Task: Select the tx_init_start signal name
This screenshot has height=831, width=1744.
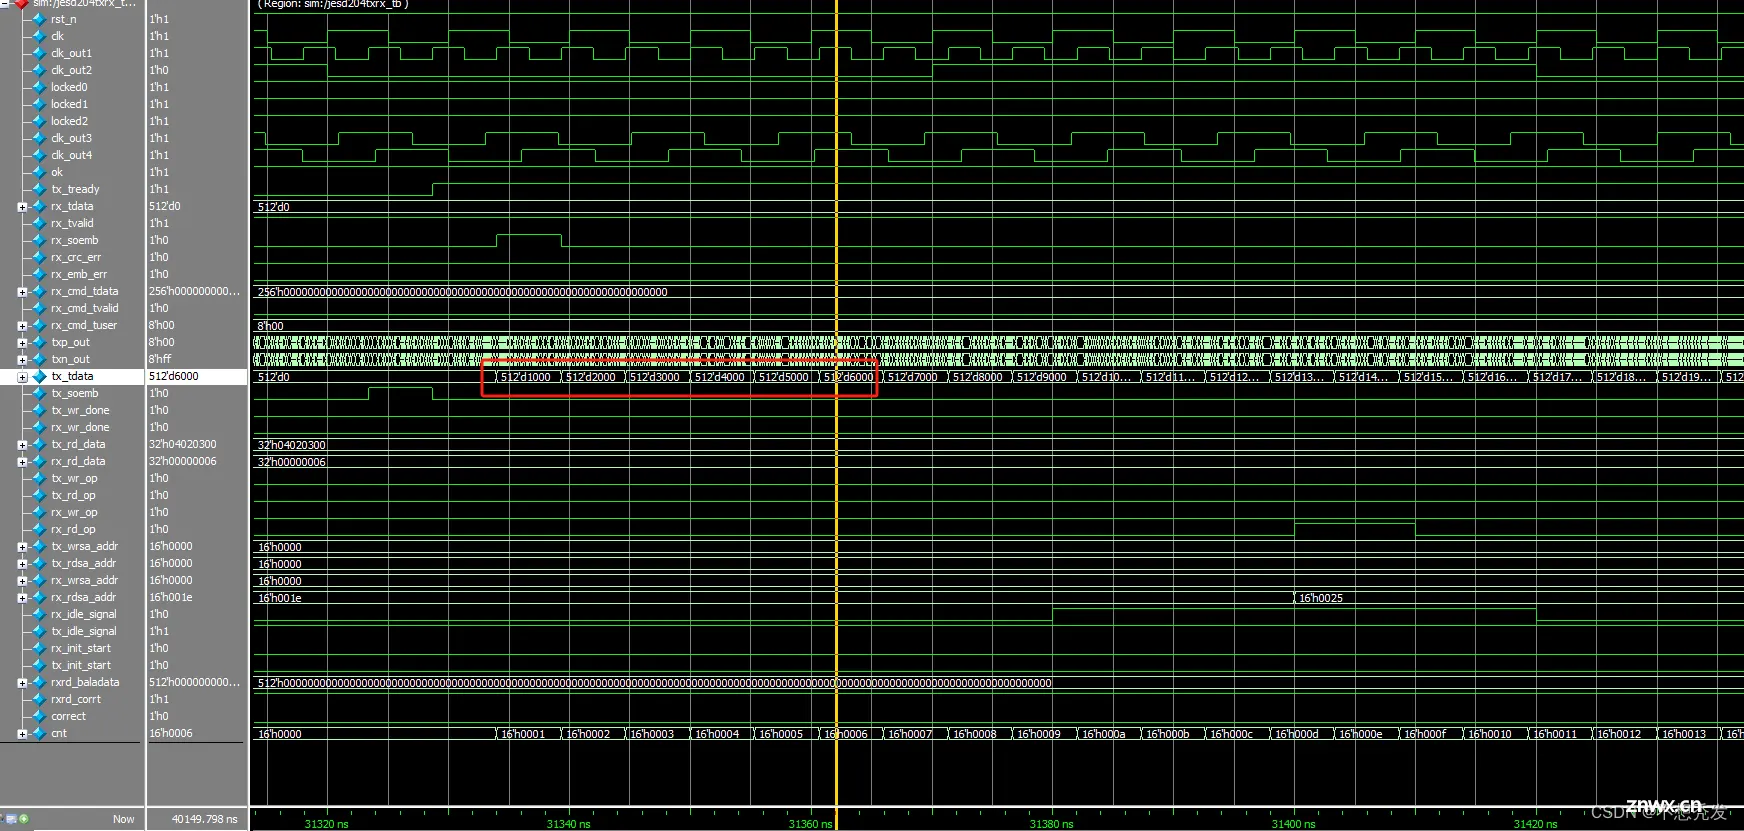Action: tap(81, 665)
